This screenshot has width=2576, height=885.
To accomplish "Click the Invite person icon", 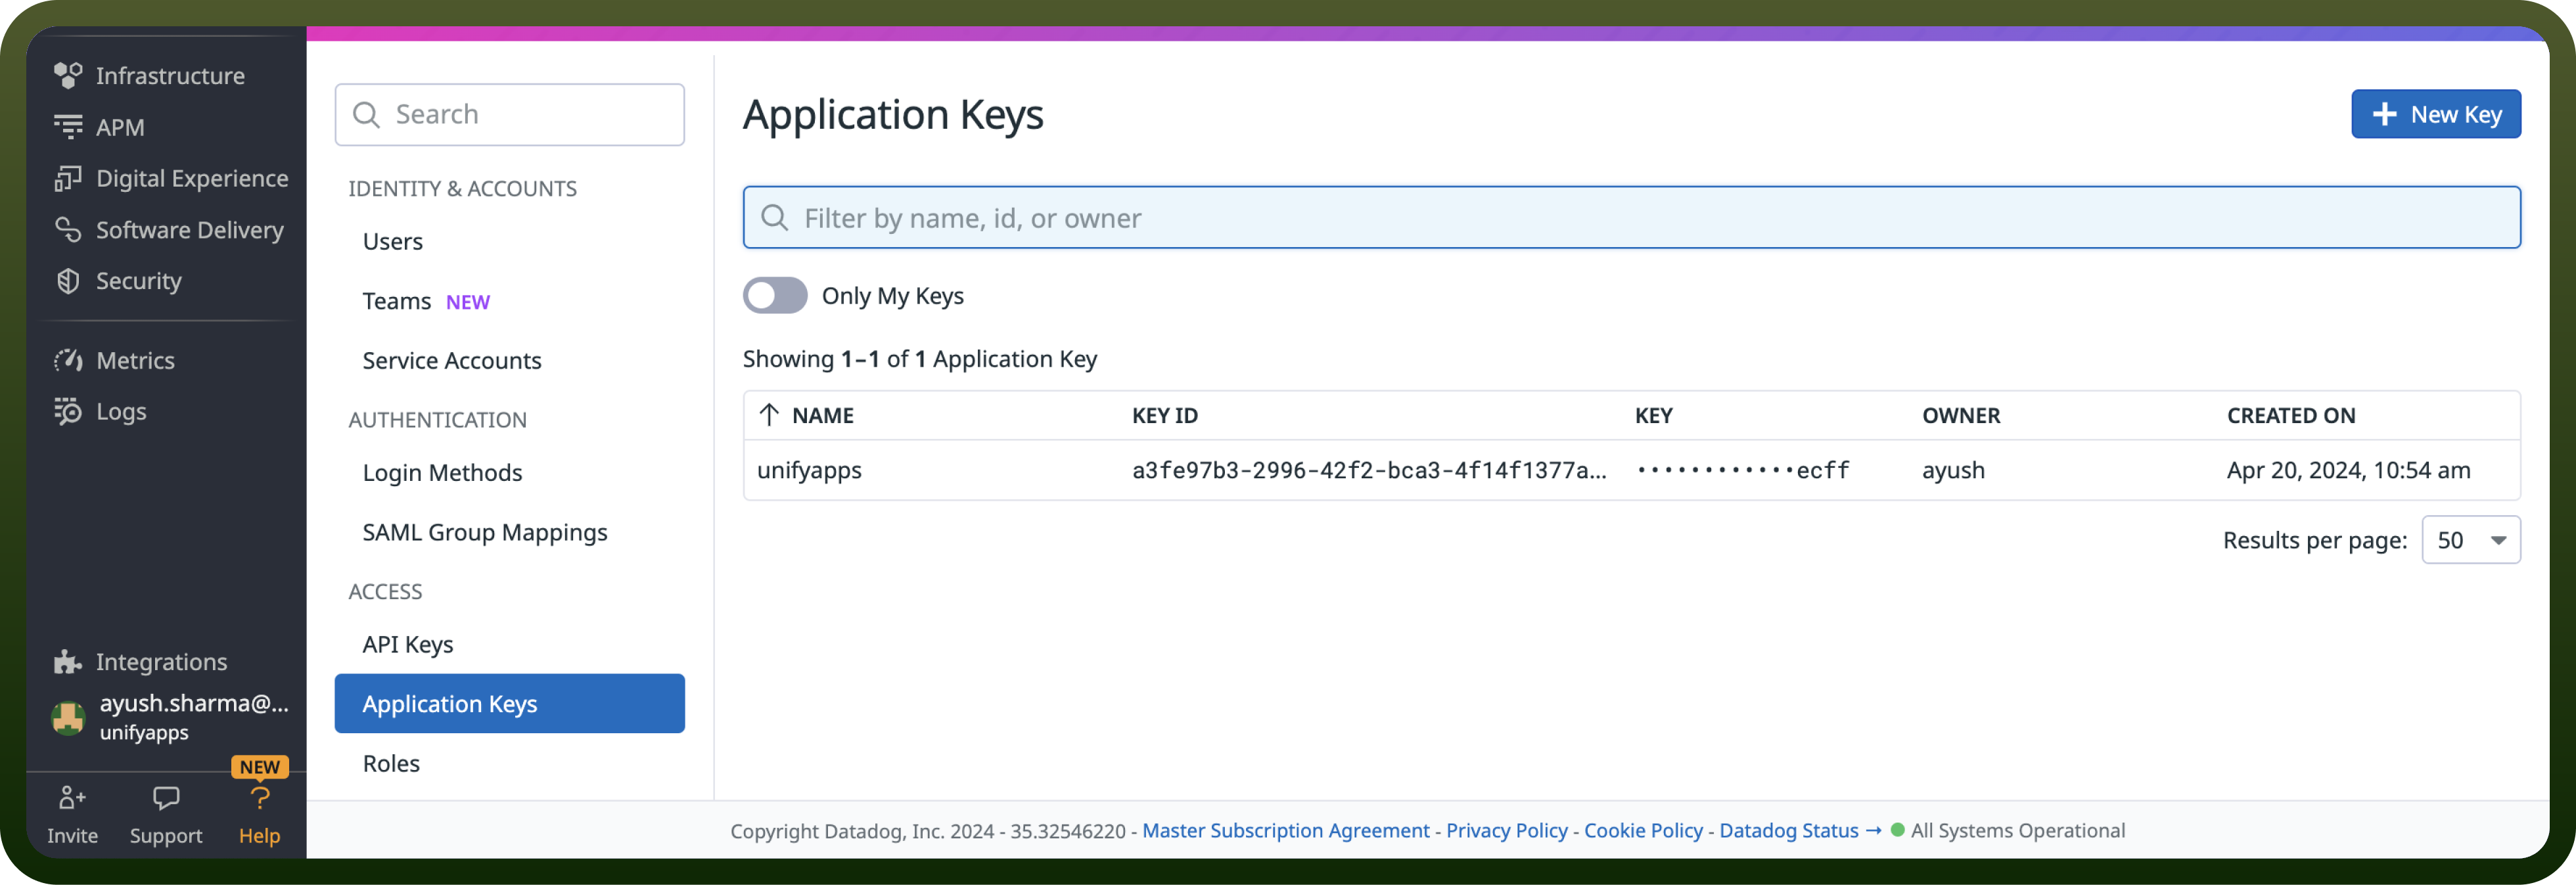I will tap(72, 797).
